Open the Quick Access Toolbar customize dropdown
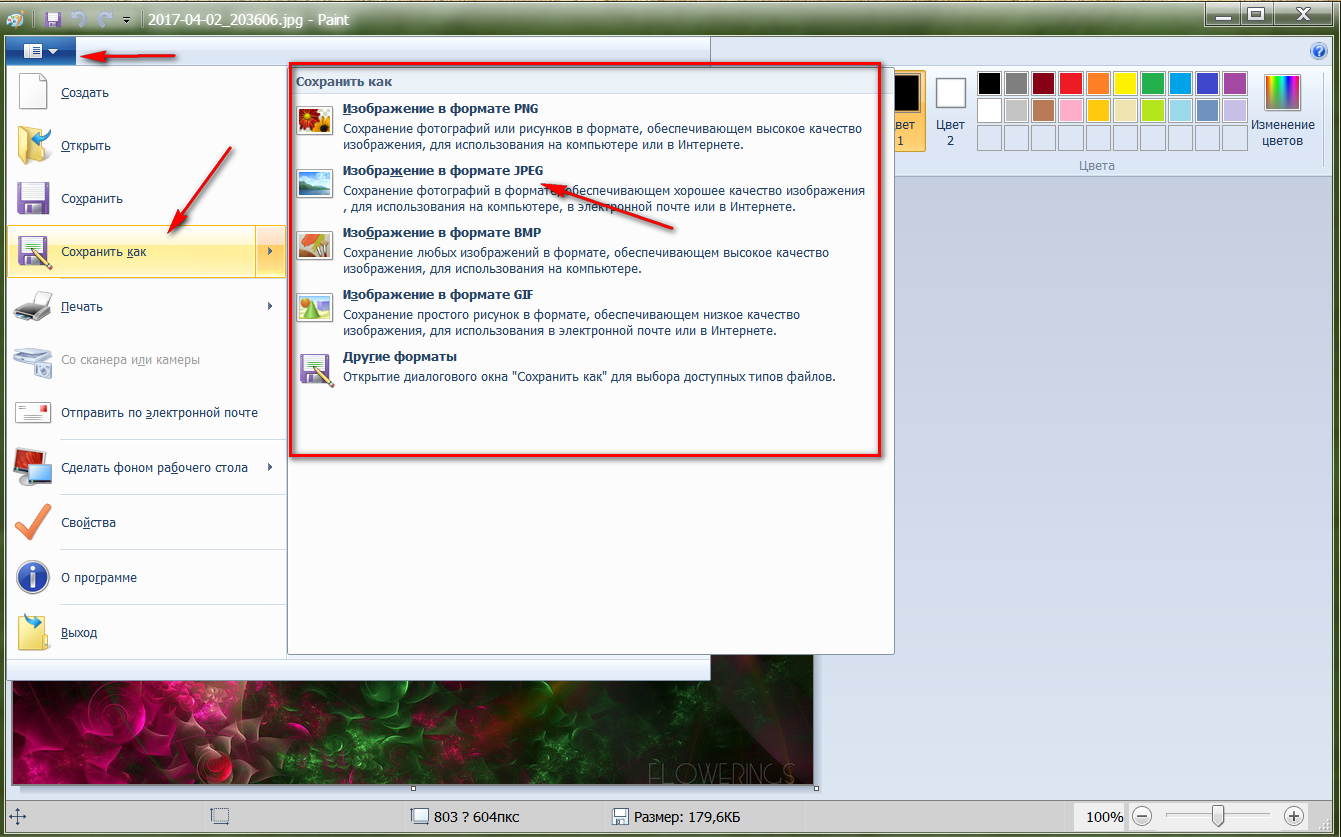1341x837 pixels. (x=126, y=18)
